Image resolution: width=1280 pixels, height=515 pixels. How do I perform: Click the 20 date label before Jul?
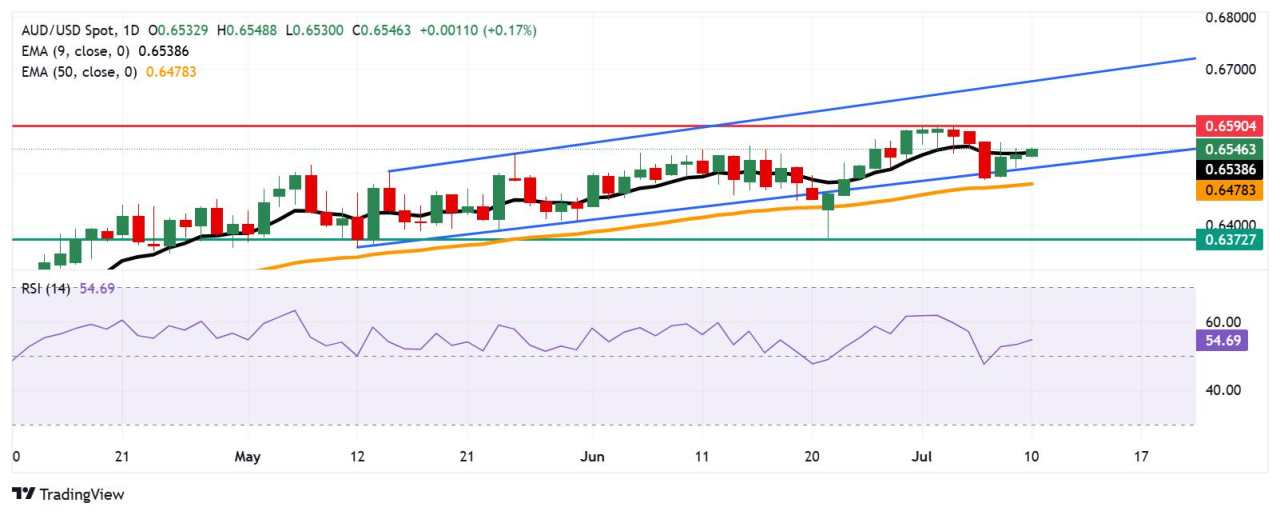click(812, 457)
